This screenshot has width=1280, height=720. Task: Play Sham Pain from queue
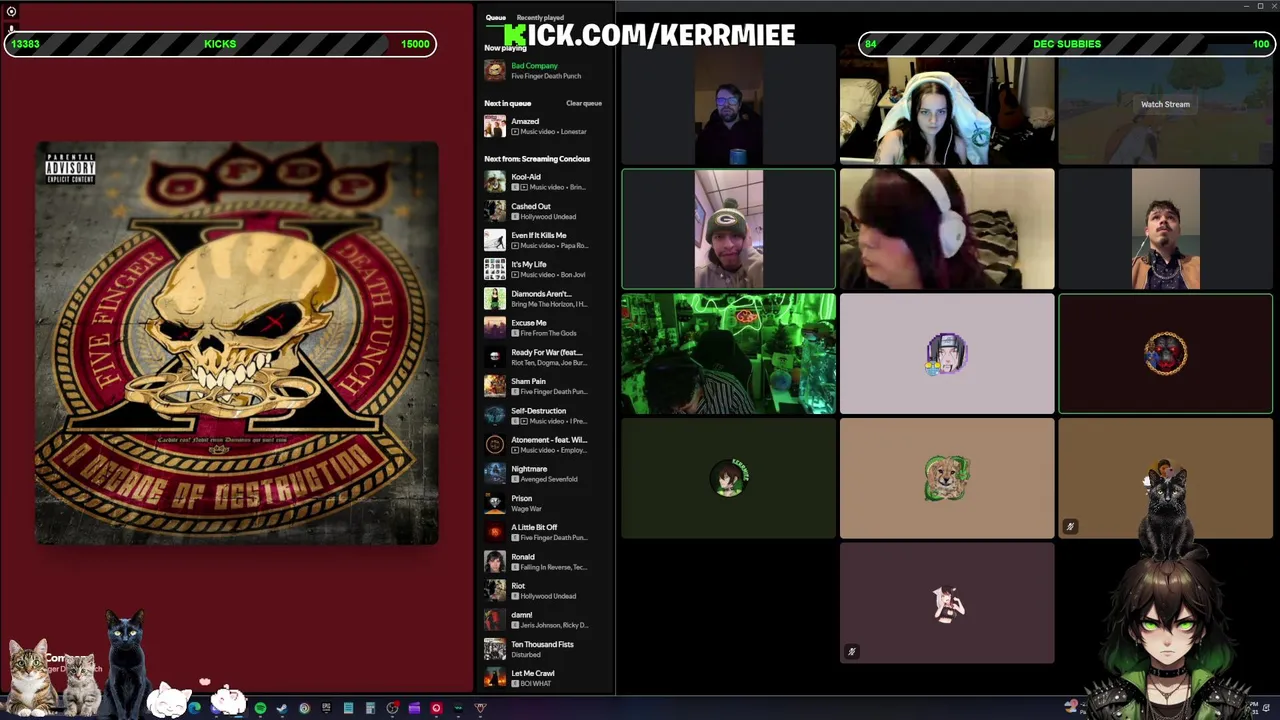[x=546, y=386]
